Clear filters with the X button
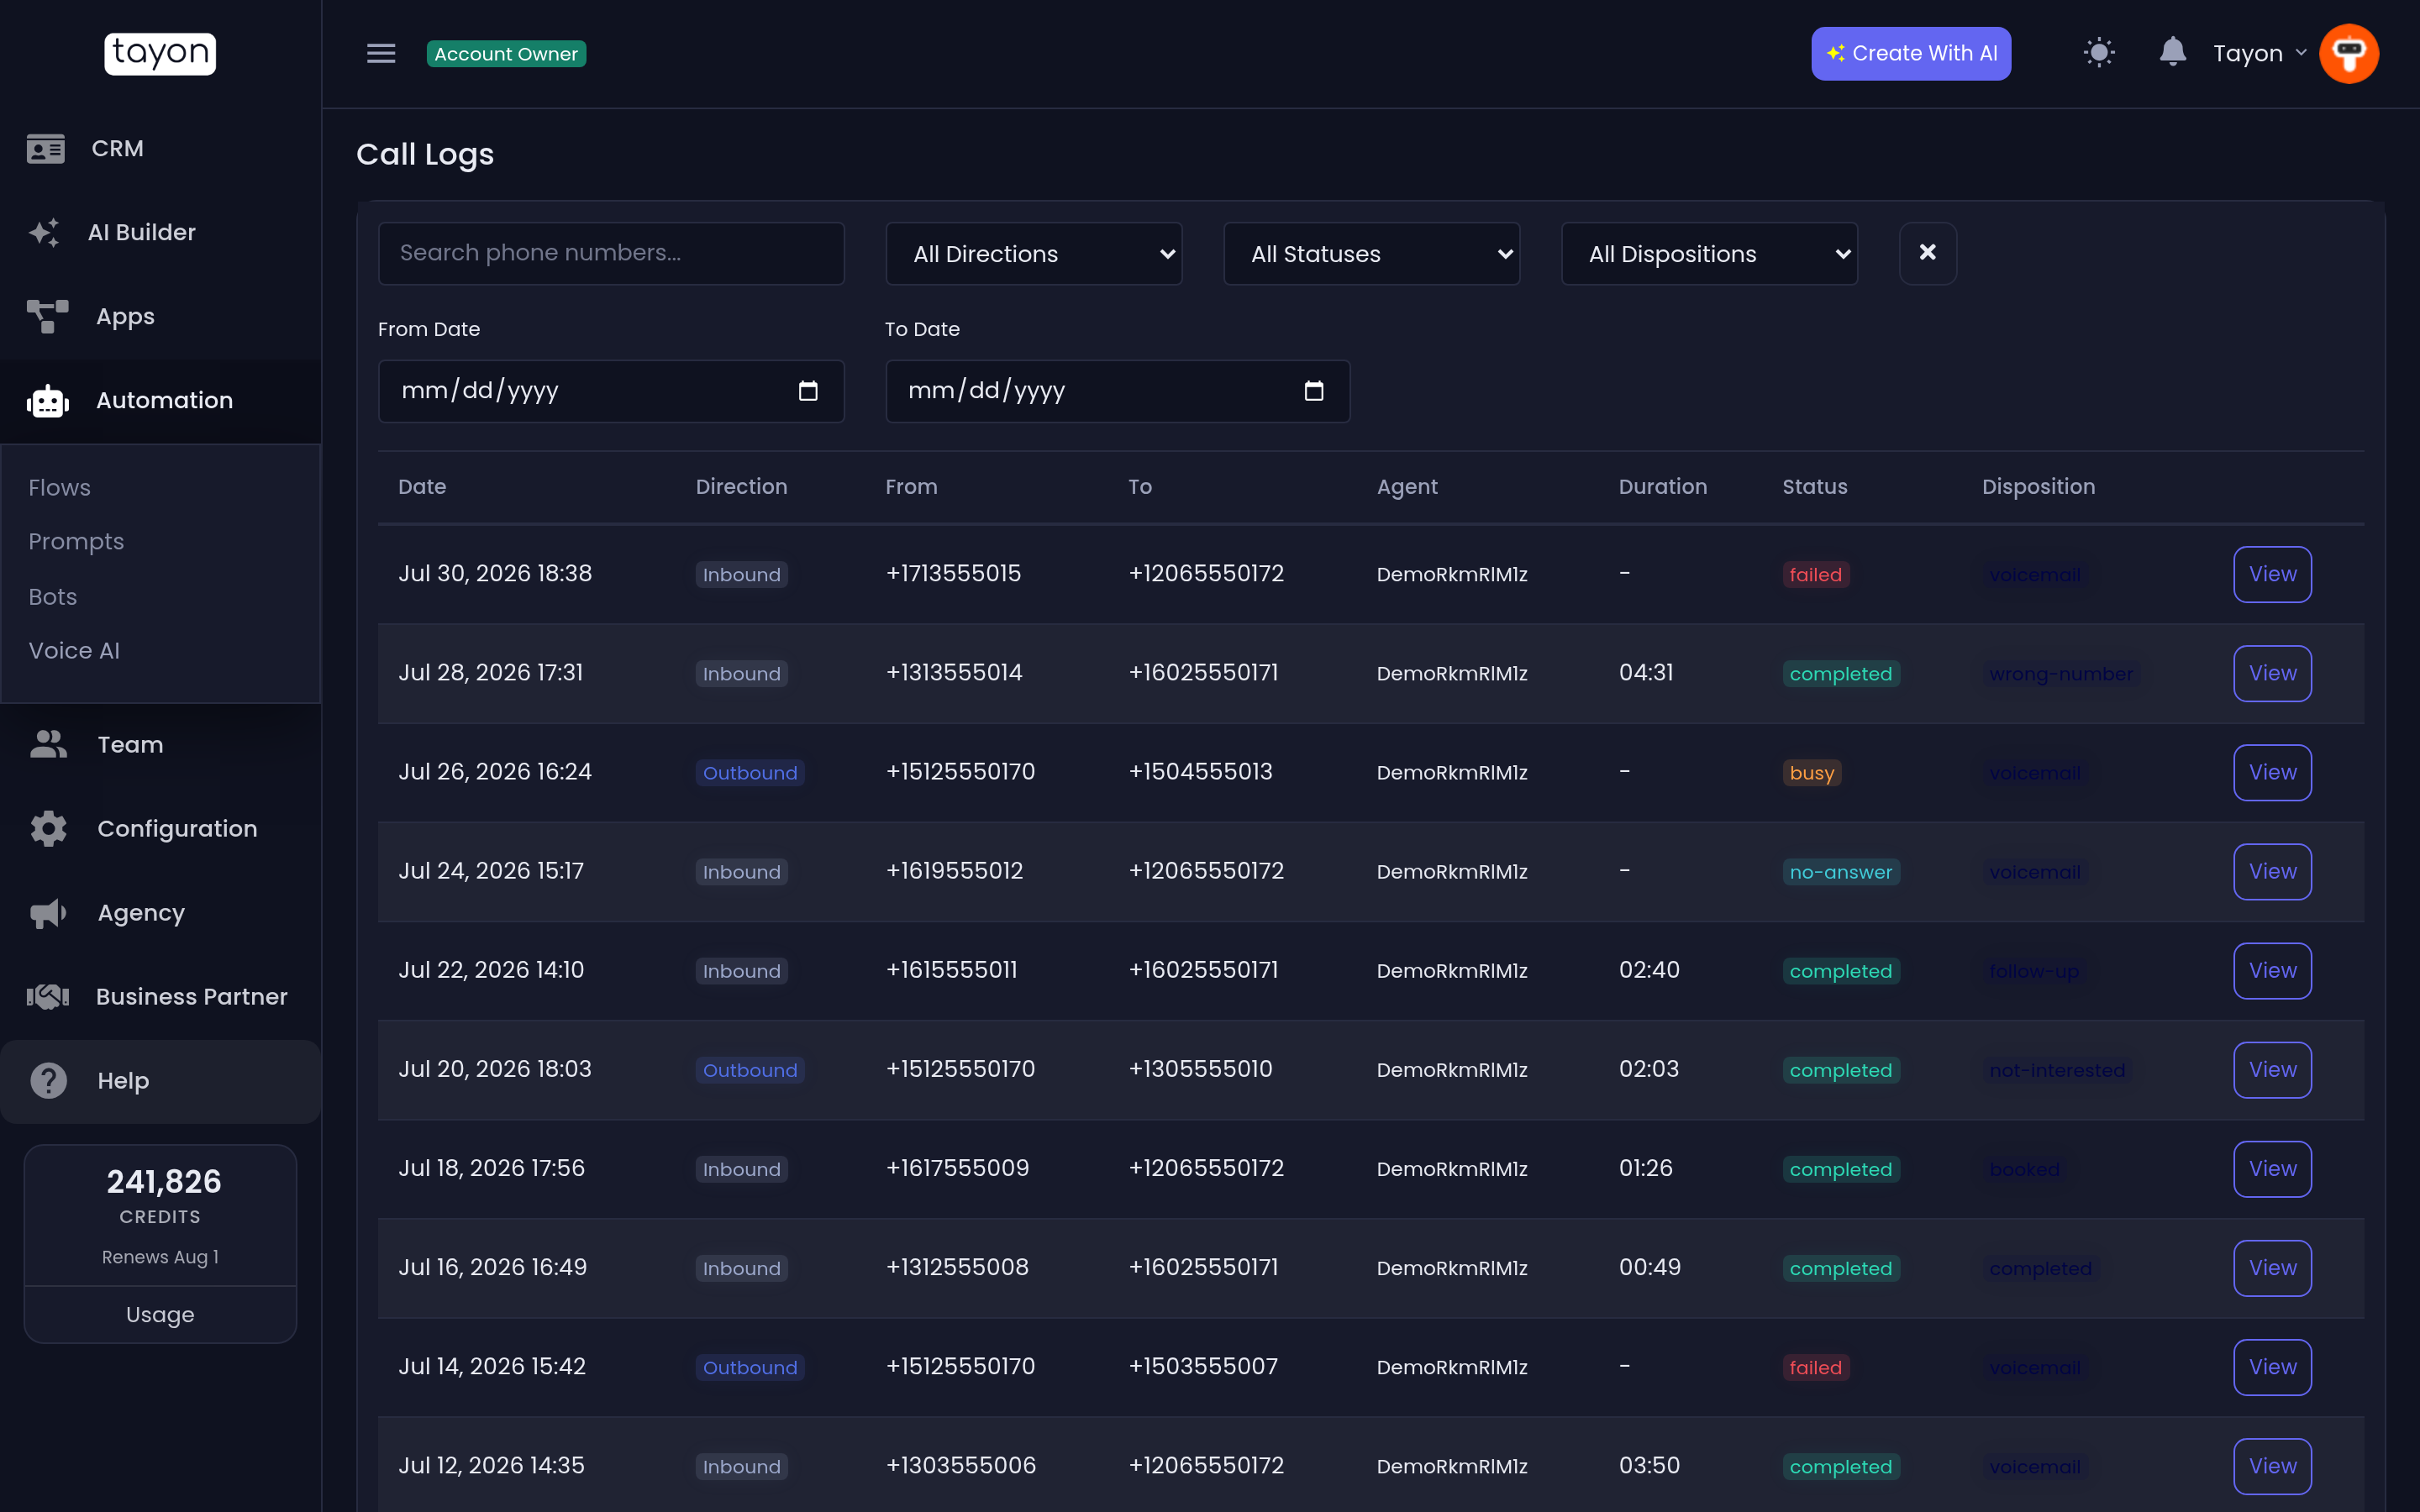The image size is (2420, 1512). pyautogui.click(x=1927, y=253)
